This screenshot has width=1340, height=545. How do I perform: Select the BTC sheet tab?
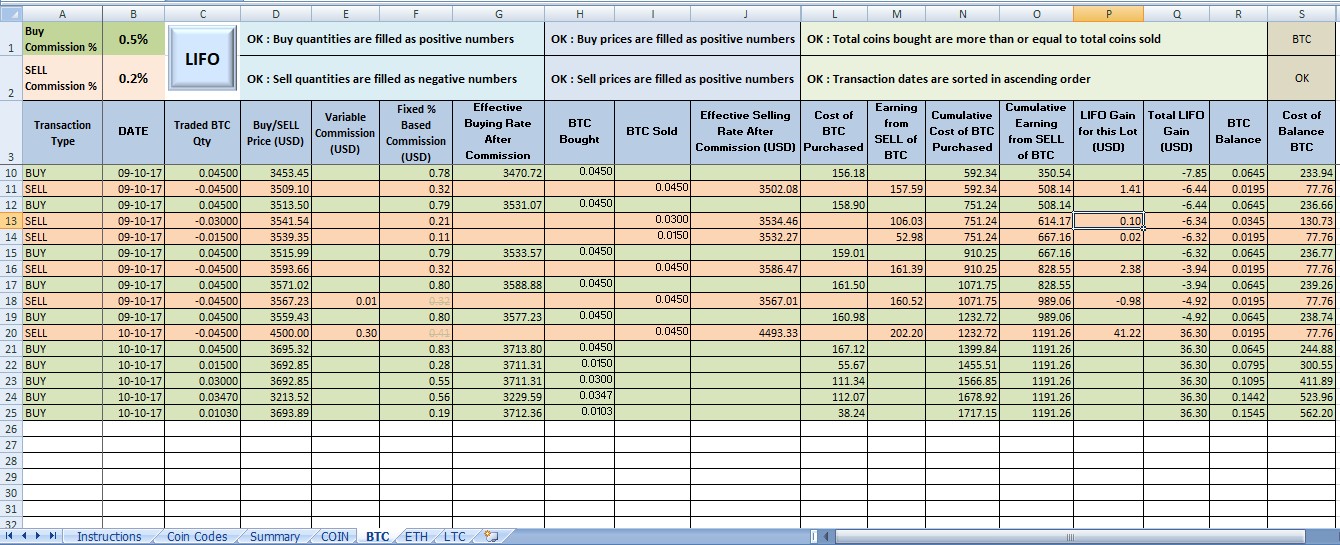pyautogui.click(x=377, y=537)
